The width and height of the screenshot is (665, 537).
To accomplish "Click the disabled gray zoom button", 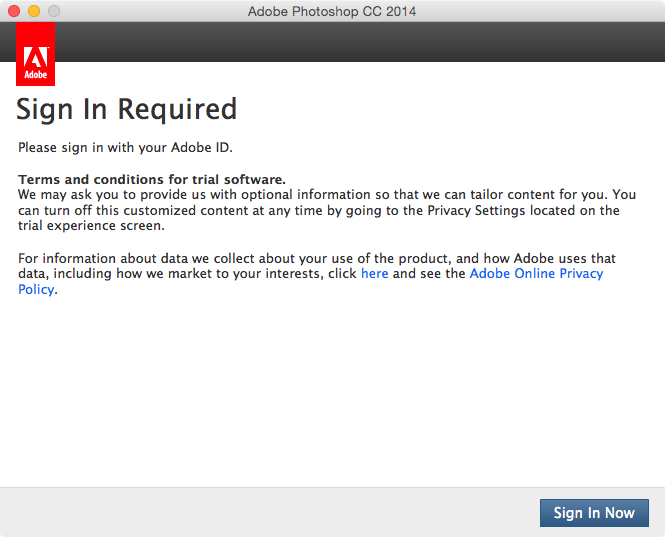I will coord(54,11).
